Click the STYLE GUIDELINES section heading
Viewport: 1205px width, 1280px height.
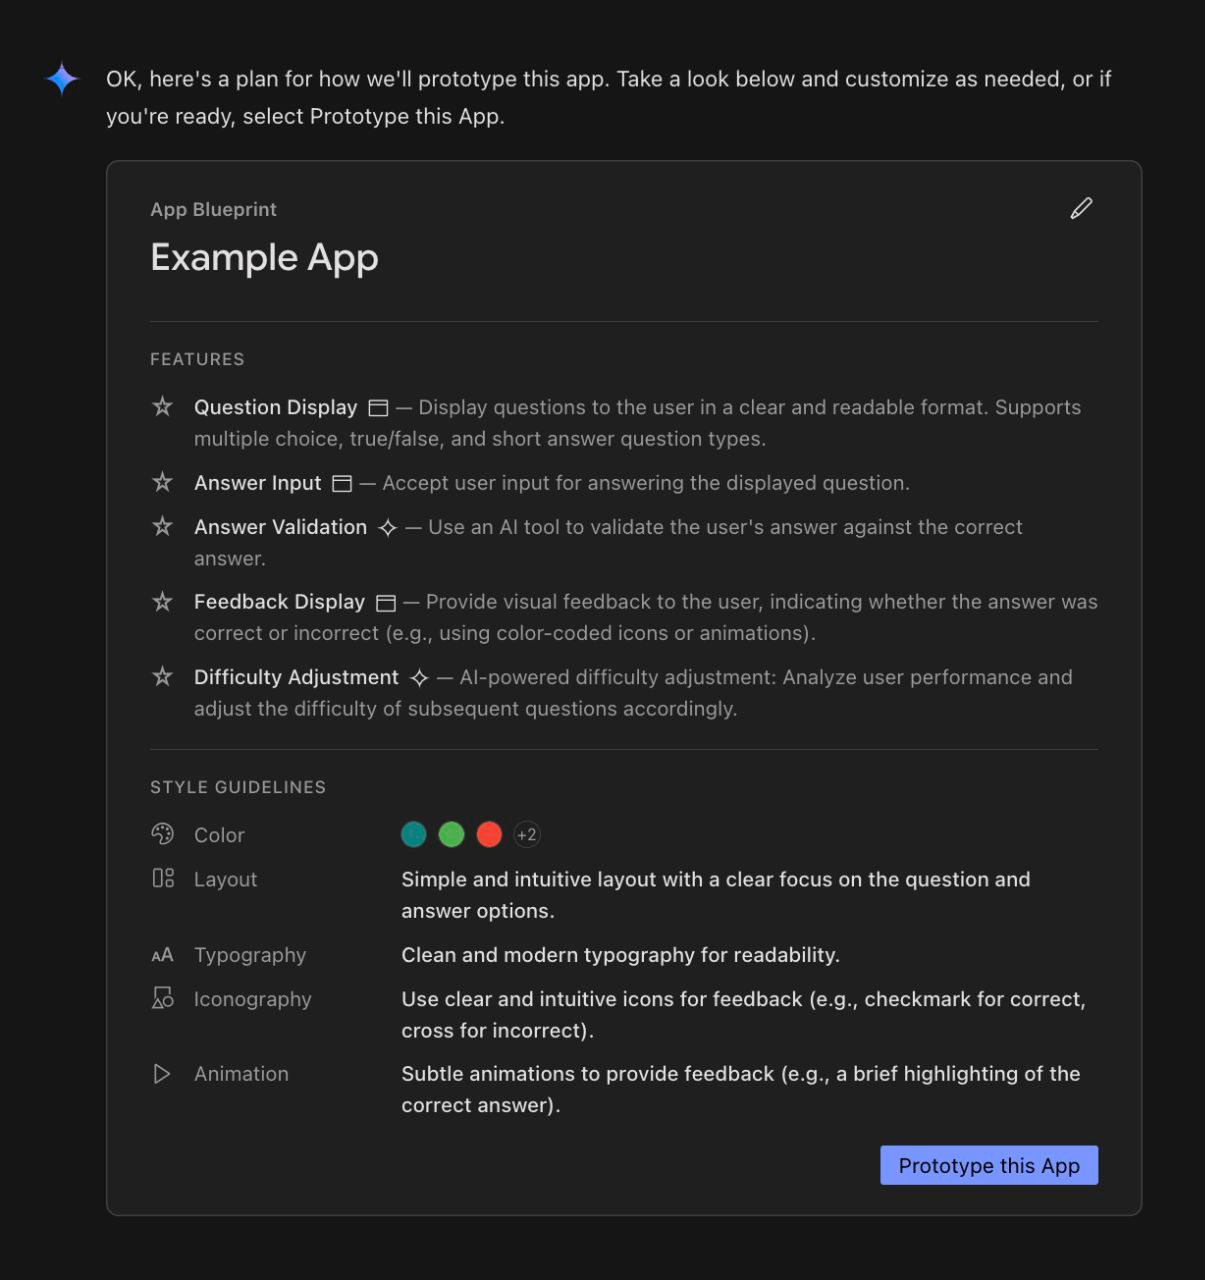point(238,787)
